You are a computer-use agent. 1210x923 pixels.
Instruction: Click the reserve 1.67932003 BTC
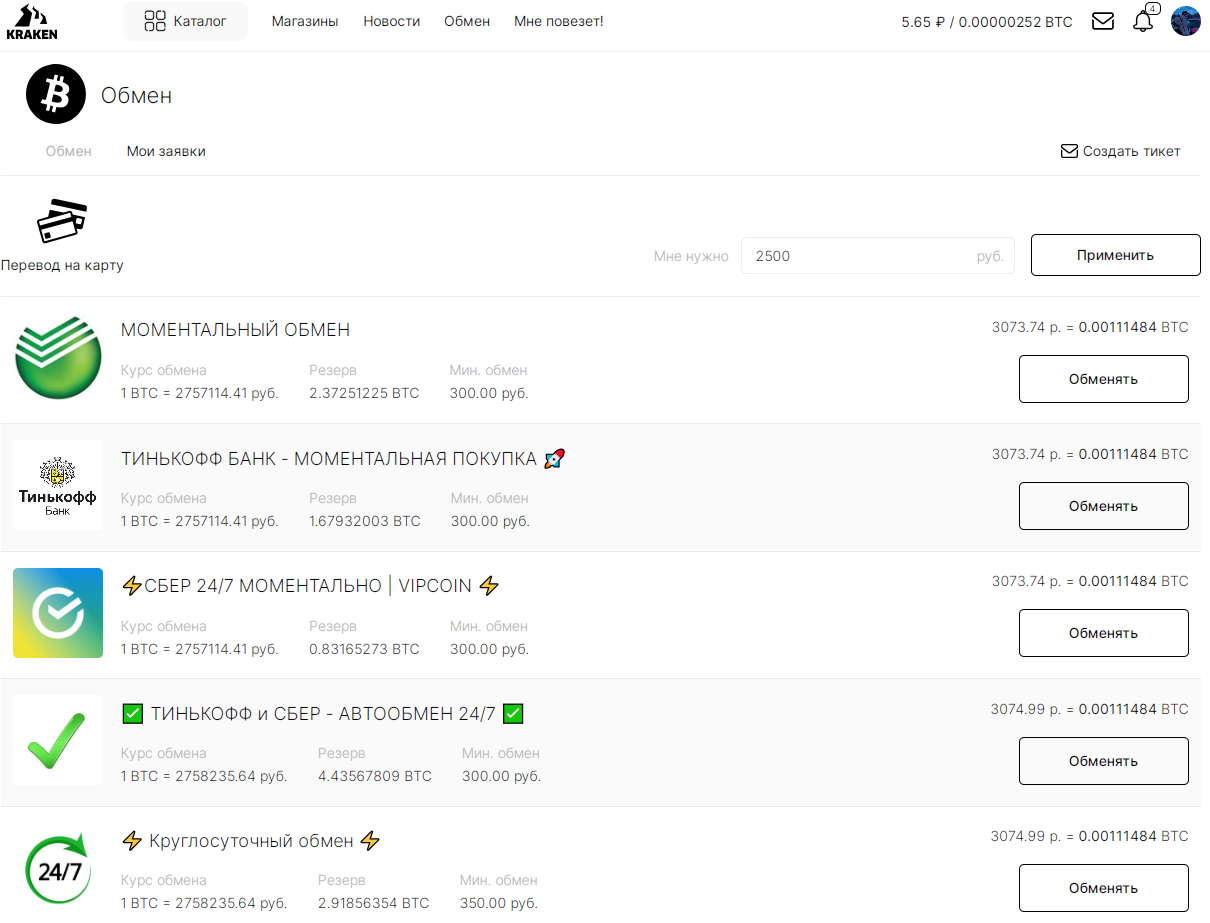click(x=365, y=521)
